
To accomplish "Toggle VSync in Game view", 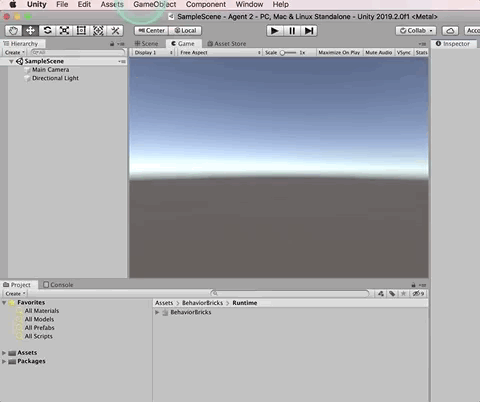I will tap(404, 53).
